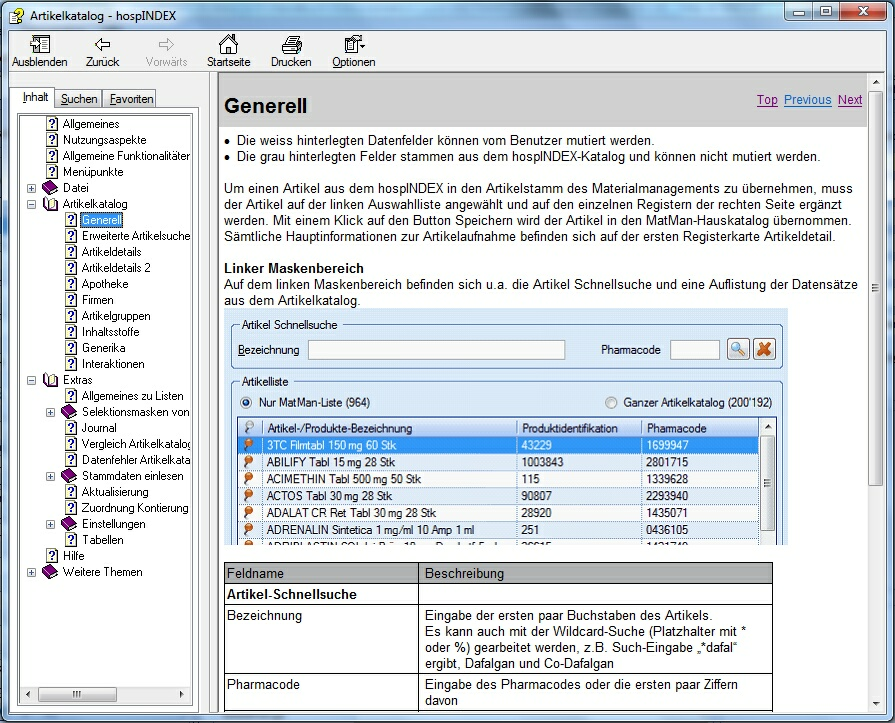Switch to the Favoriten tab
This screenshot has width=895, height=723.
tap(132, 99)
